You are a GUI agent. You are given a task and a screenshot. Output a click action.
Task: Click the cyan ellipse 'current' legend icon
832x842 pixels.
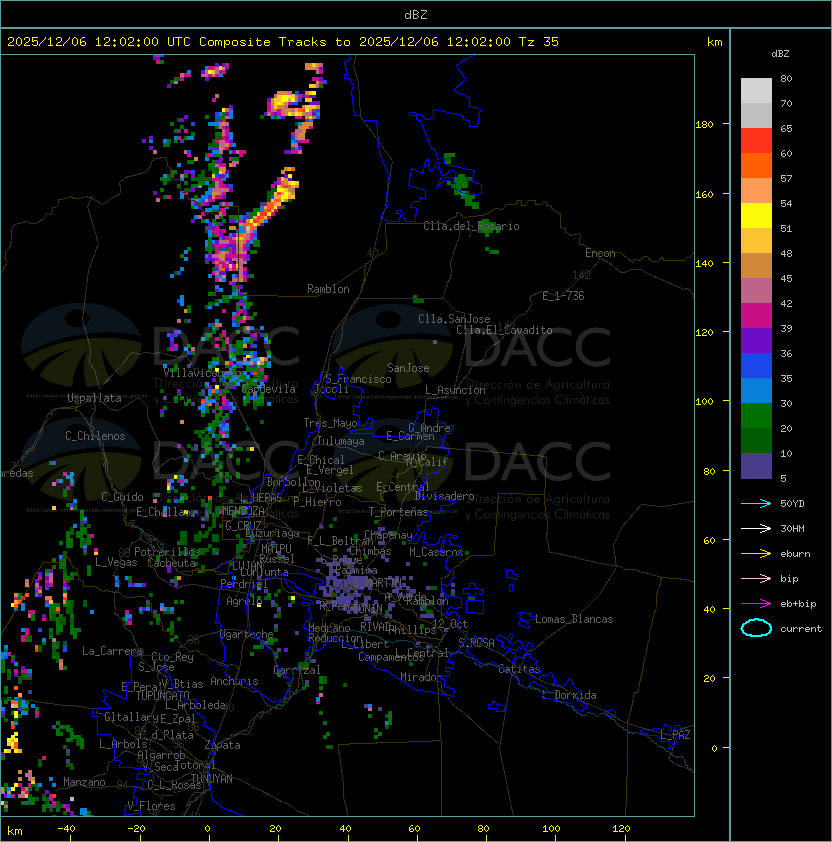pyautogui.click(x=756, y=628)
